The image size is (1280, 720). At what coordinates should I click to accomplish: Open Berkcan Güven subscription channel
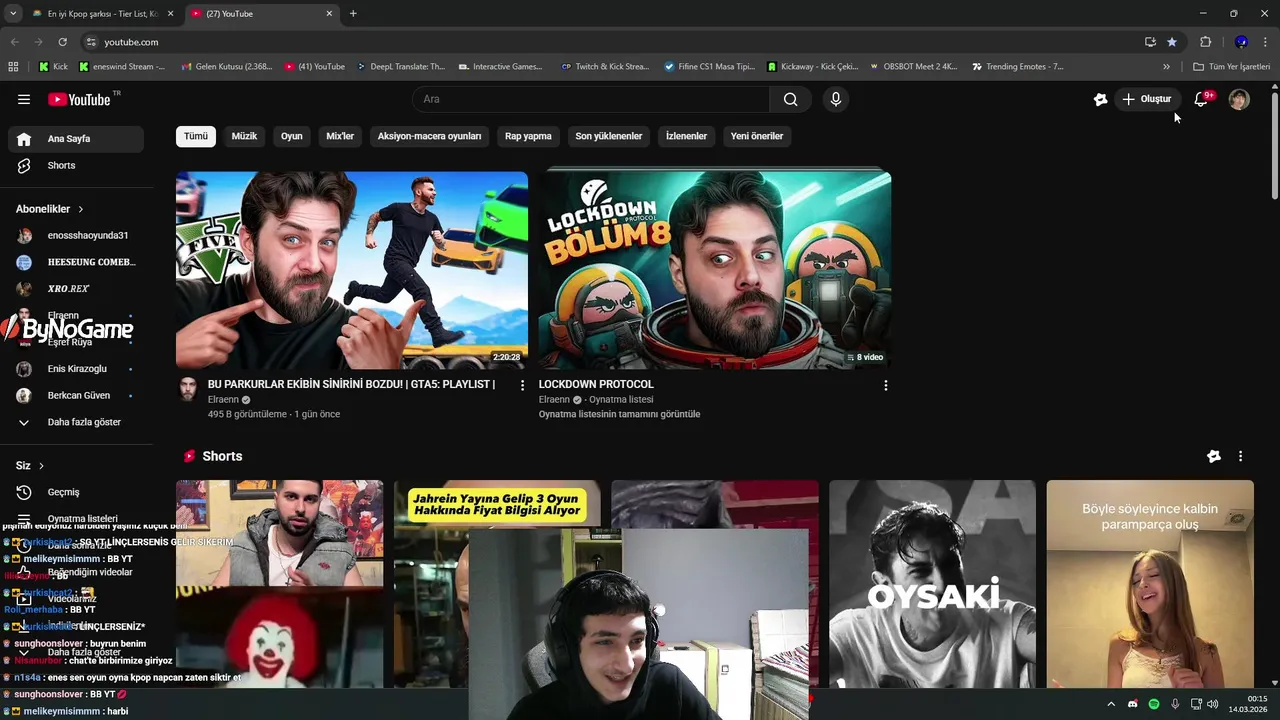[76, 395]
